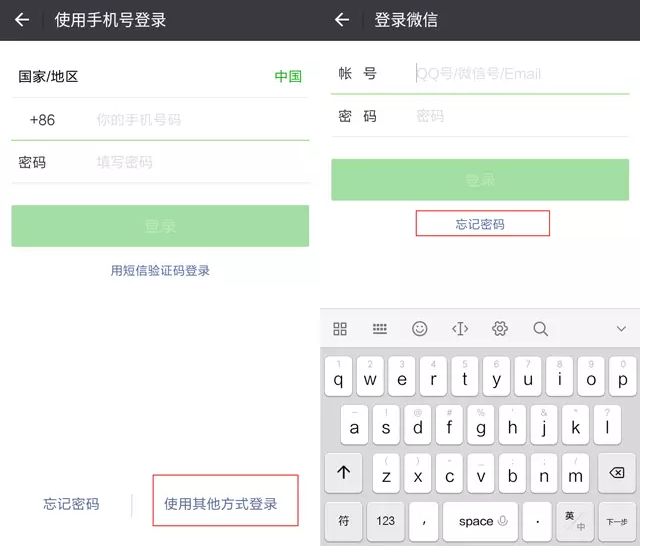The width and height of the screenshot is (648, 553).
Task: Tap the i key
Action: pos(560,377)
